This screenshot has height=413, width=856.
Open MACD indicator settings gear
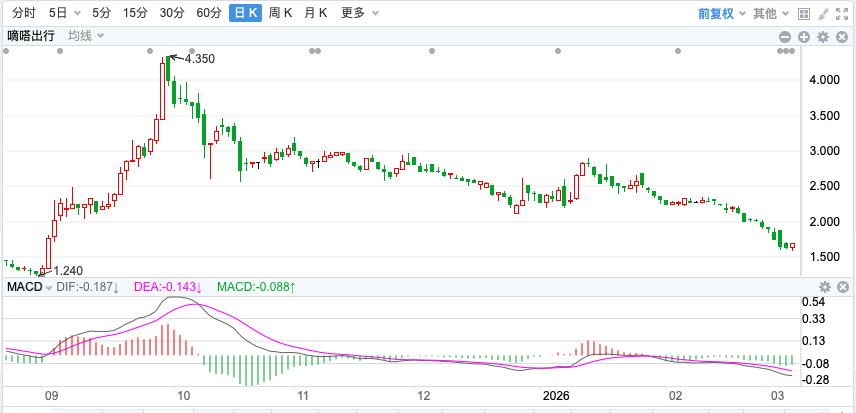[x=823, y=288]
